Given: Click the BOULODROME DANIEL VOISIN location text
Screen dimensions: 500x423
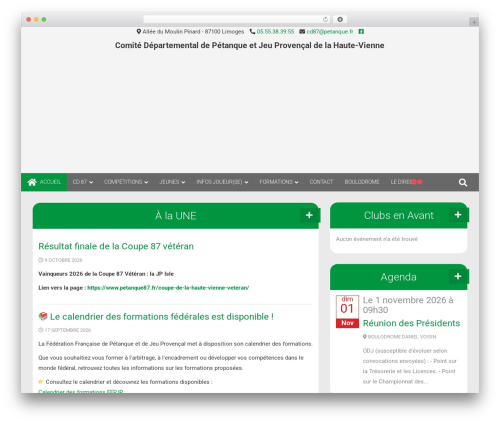Looking at the screenshot, I should click(x=402, y=337).
